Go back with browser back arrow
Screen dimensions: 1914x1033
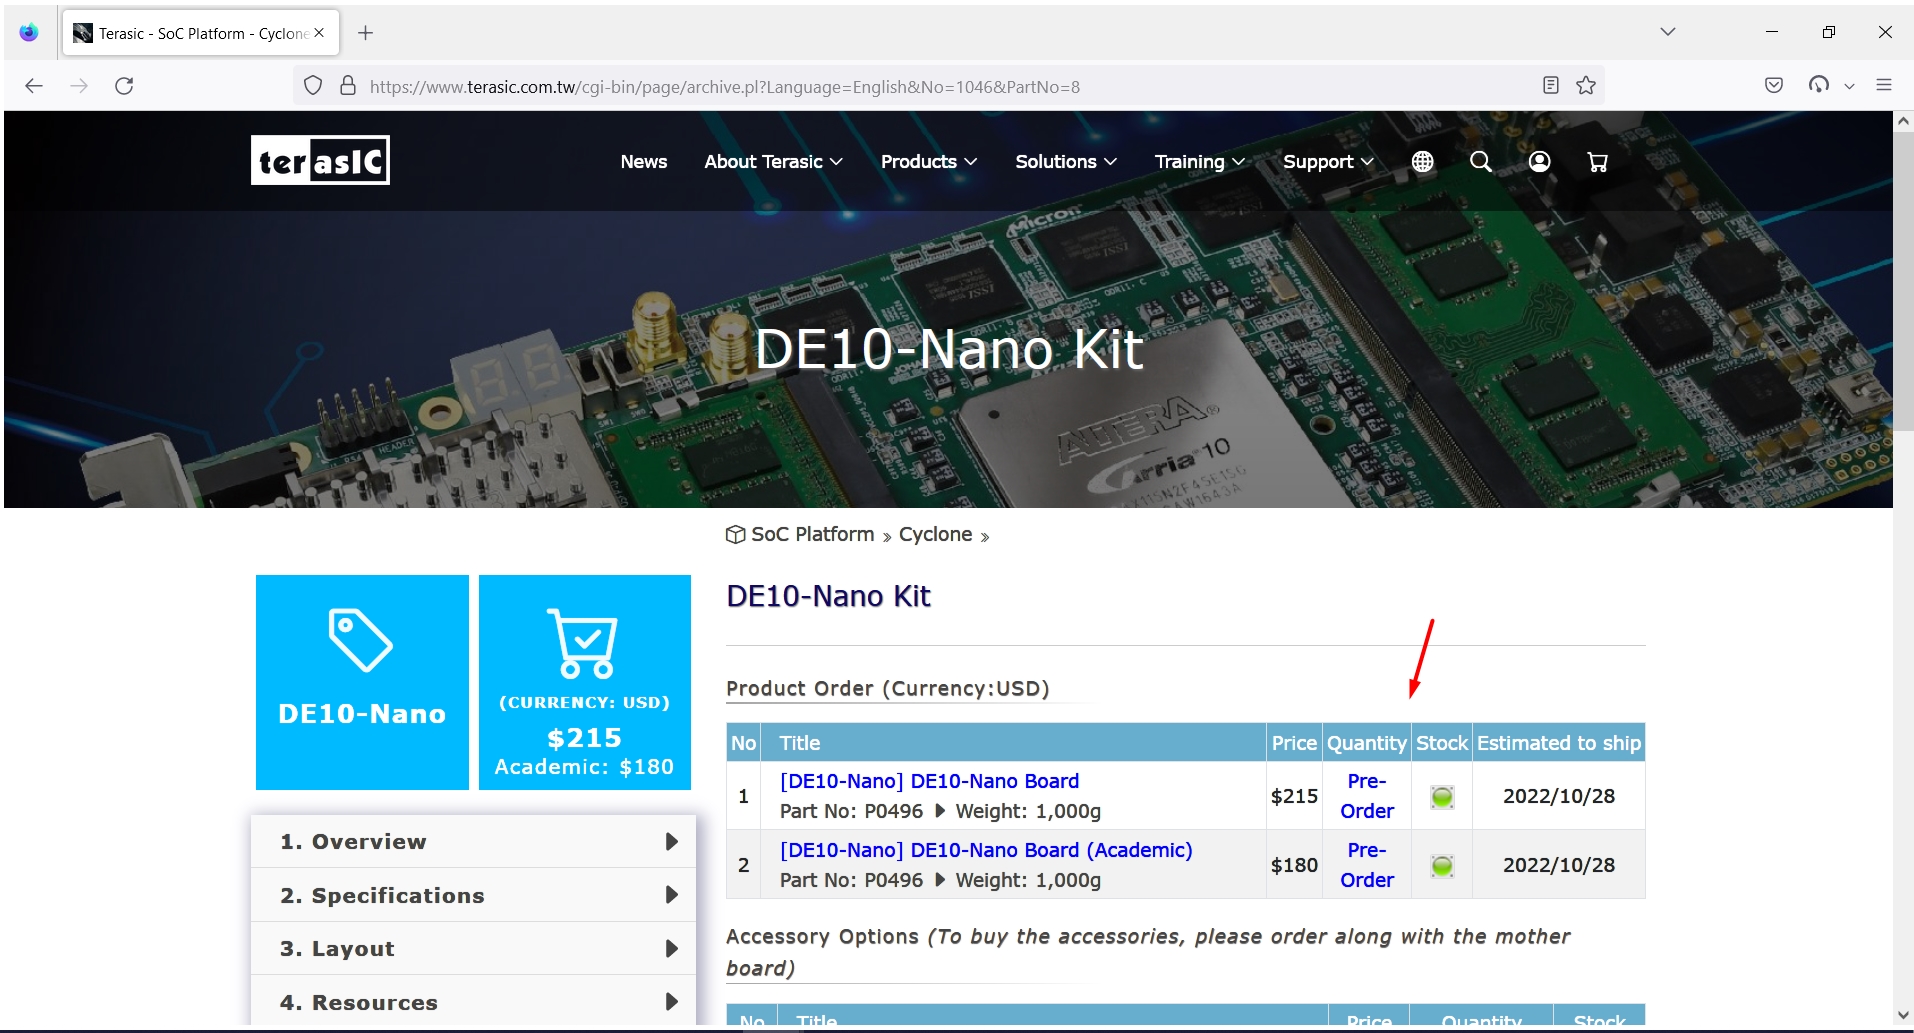point(34,86)
